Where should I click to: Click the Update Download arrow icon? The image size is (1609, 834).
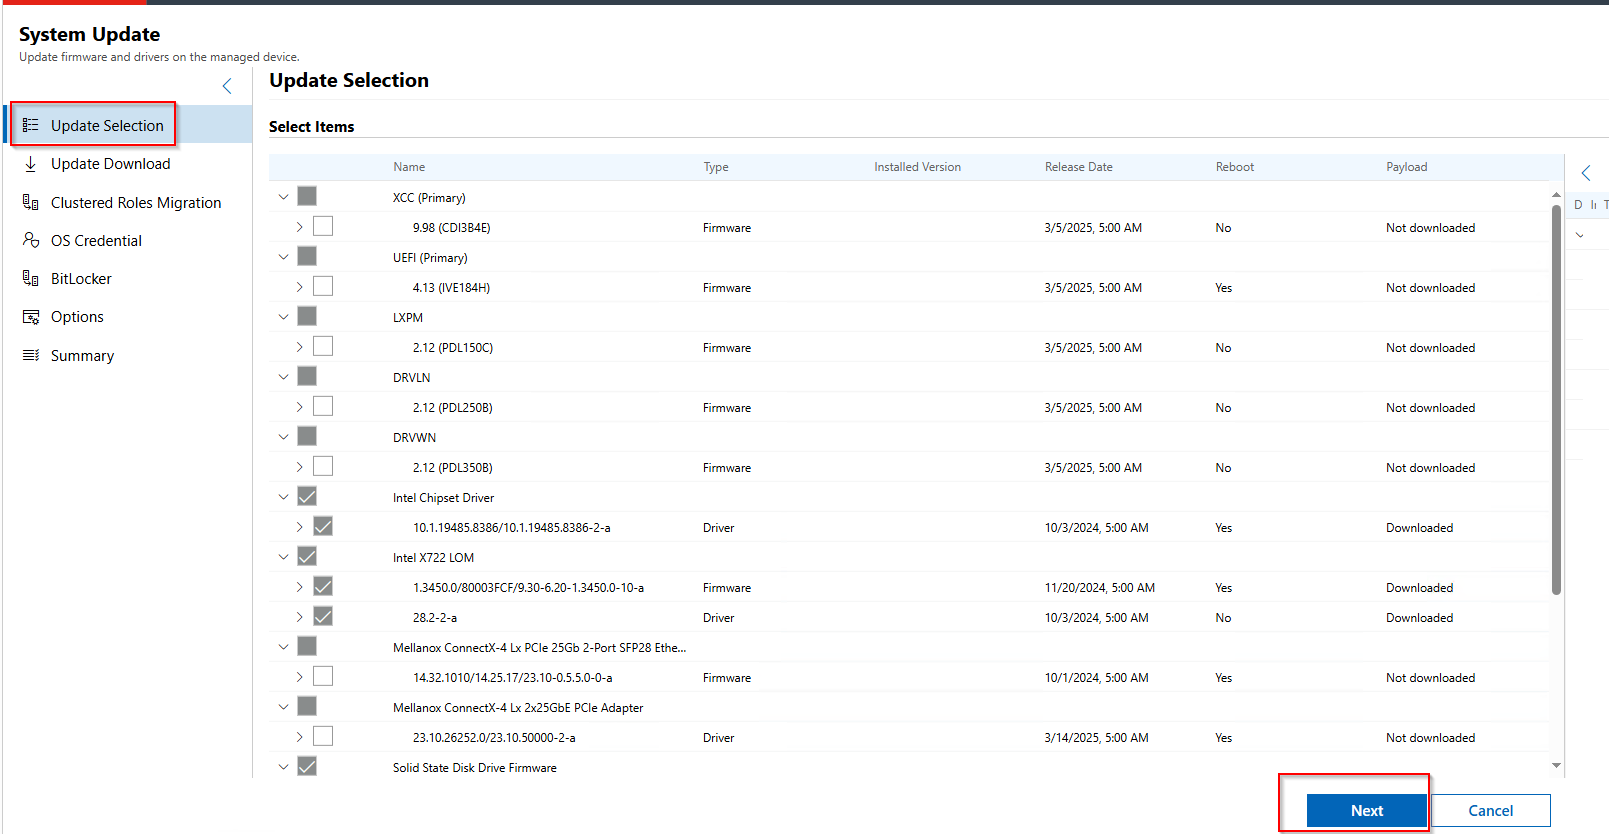coord(31,164)
